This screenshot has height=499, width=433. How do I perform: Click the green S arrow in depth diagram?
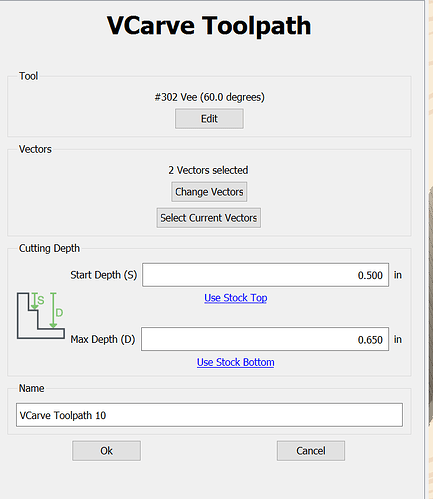tap(34, 301)
